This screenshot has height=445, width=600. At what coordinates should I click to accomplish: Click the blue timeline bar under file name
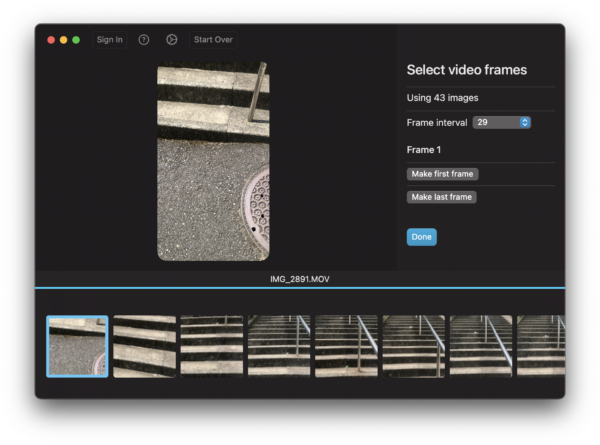click(300, 288)
